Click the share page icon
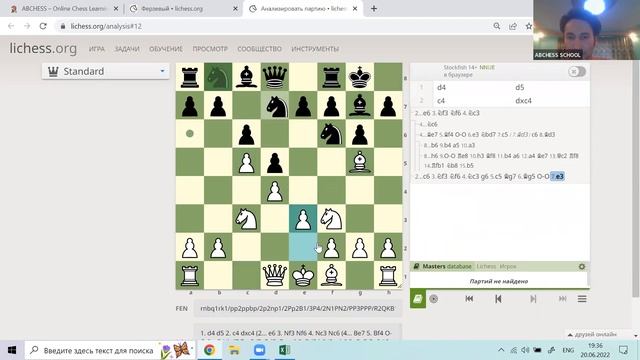The width and height of the screenshot is (640, 360). point(513,26)
